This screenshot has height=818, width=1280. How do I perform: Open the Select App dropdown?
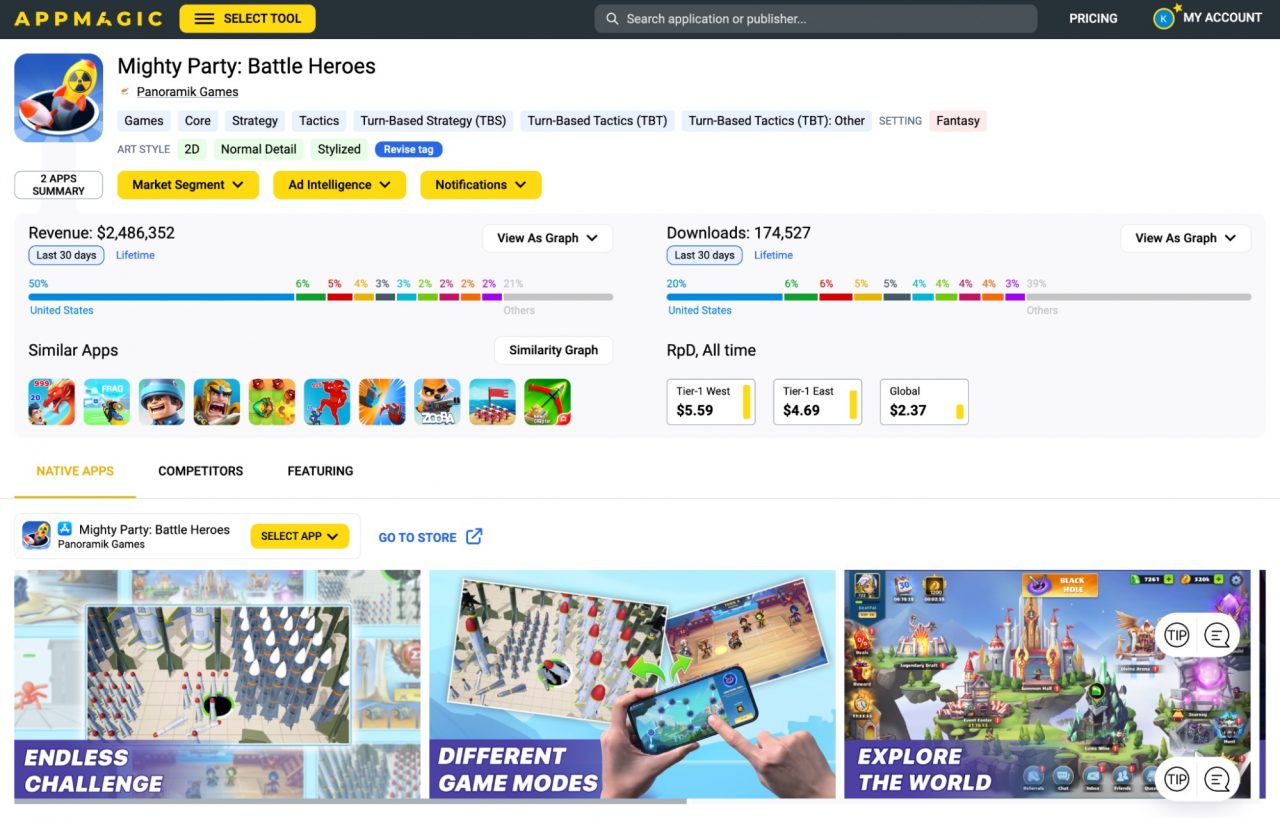(x=299, y=536)
